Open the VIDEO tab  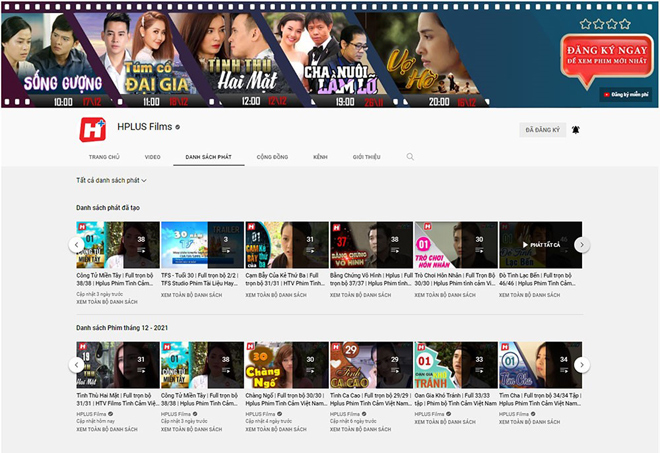click(x=152, y=157)
